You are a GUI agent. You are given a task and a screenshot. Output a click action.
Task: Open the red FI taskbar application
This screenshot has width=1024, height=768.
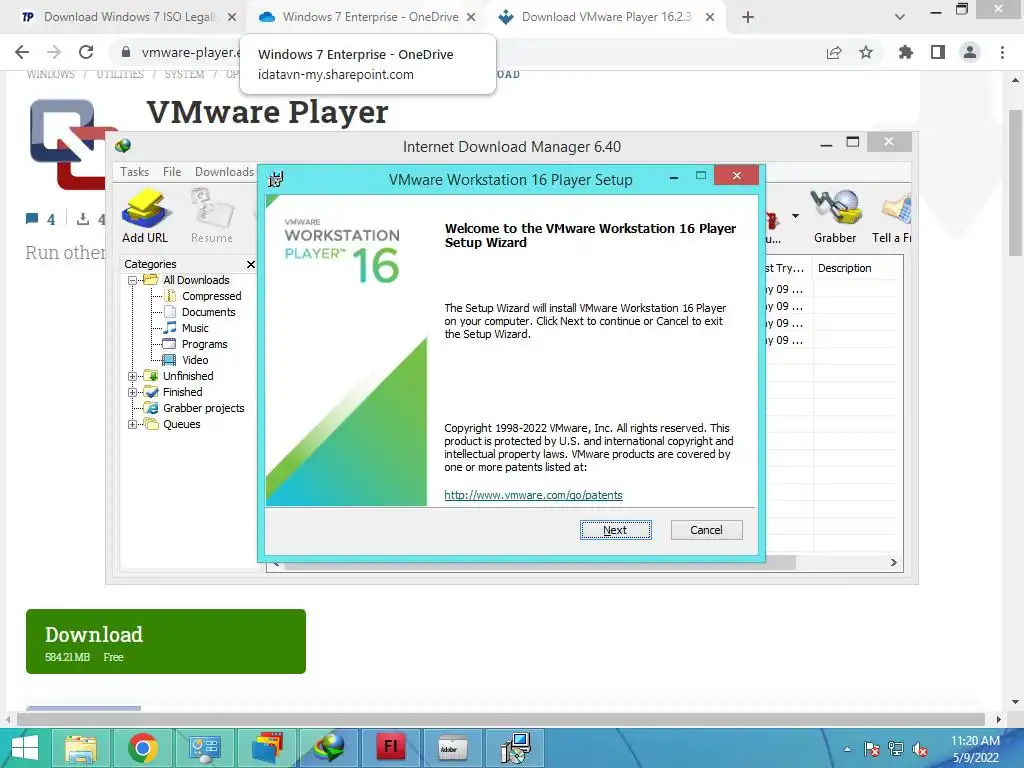pos(391,748)
